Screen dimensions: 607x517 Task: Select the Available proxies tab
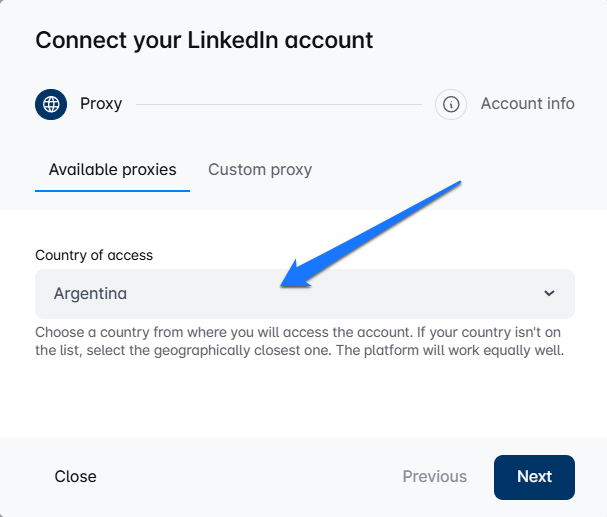[112, 170]
